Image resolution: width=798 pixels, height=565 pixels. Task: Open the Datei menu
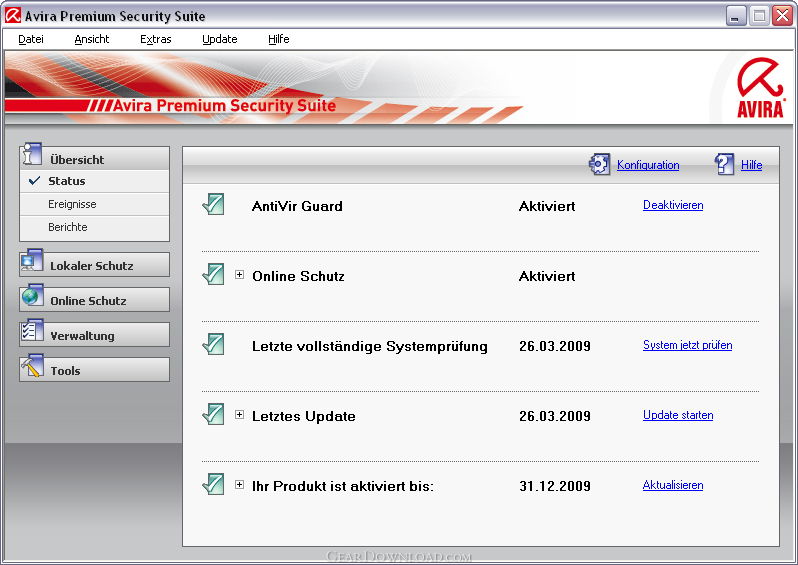[31, 39]
